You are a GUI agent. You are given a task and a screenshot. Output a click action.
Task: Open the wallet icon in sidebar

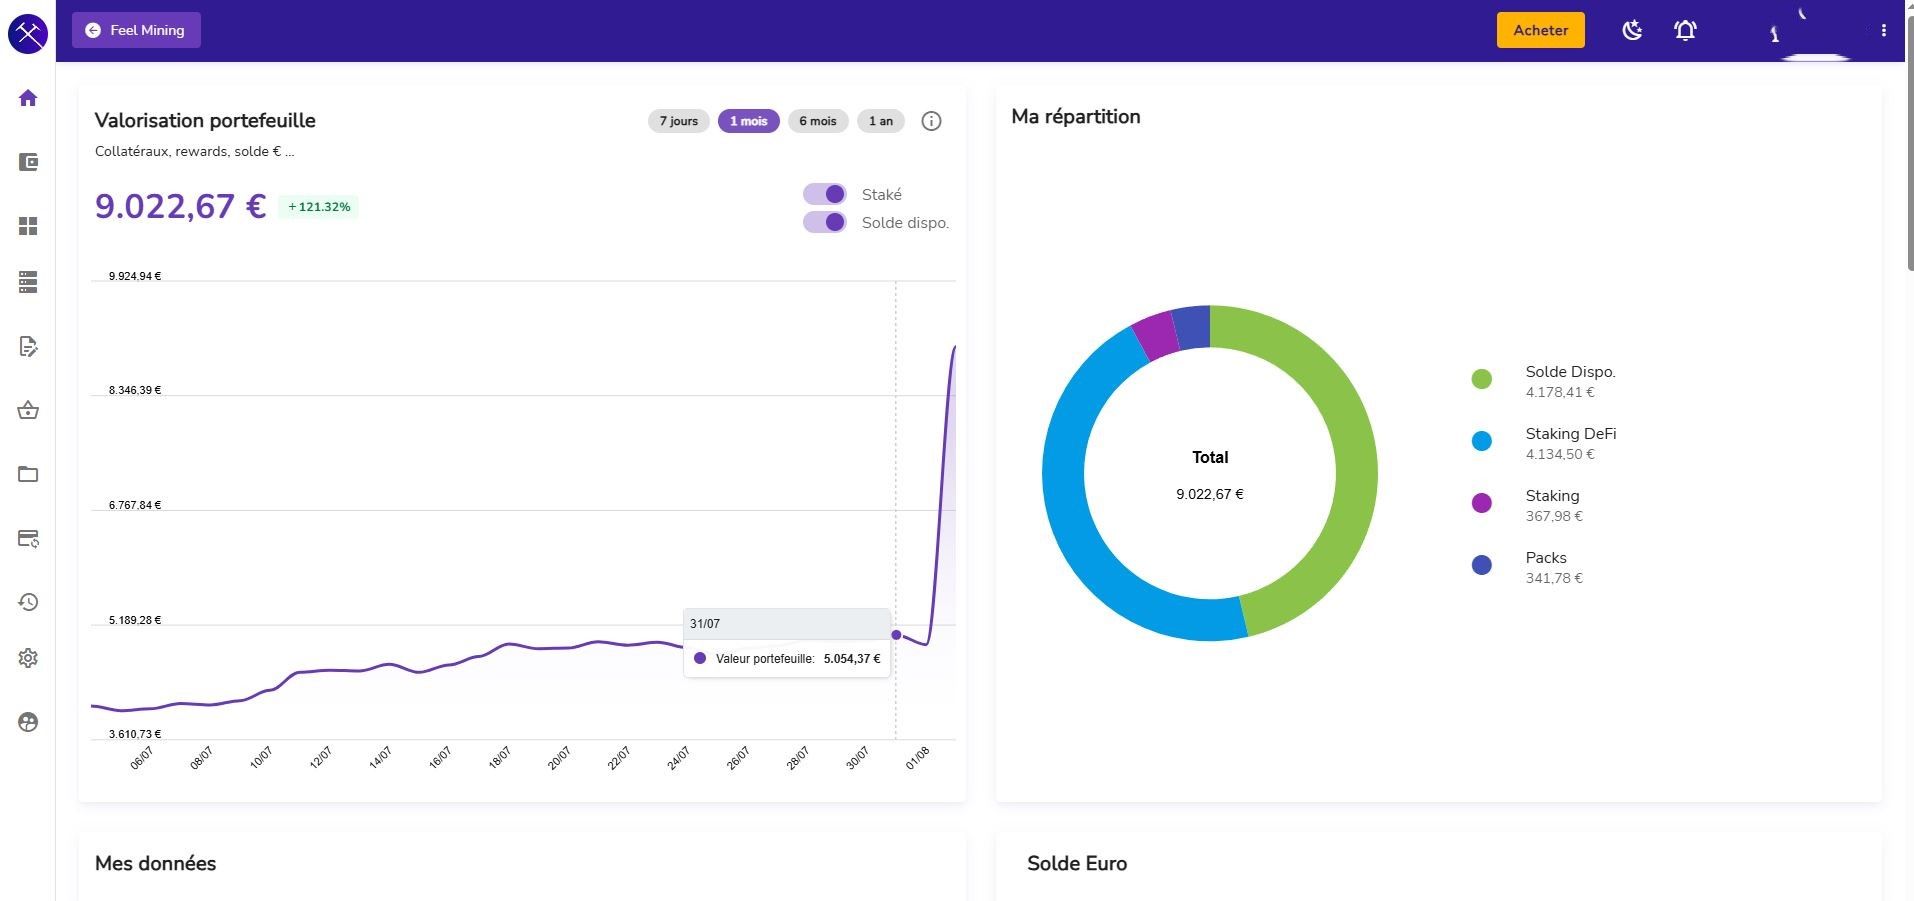(28, 162)
